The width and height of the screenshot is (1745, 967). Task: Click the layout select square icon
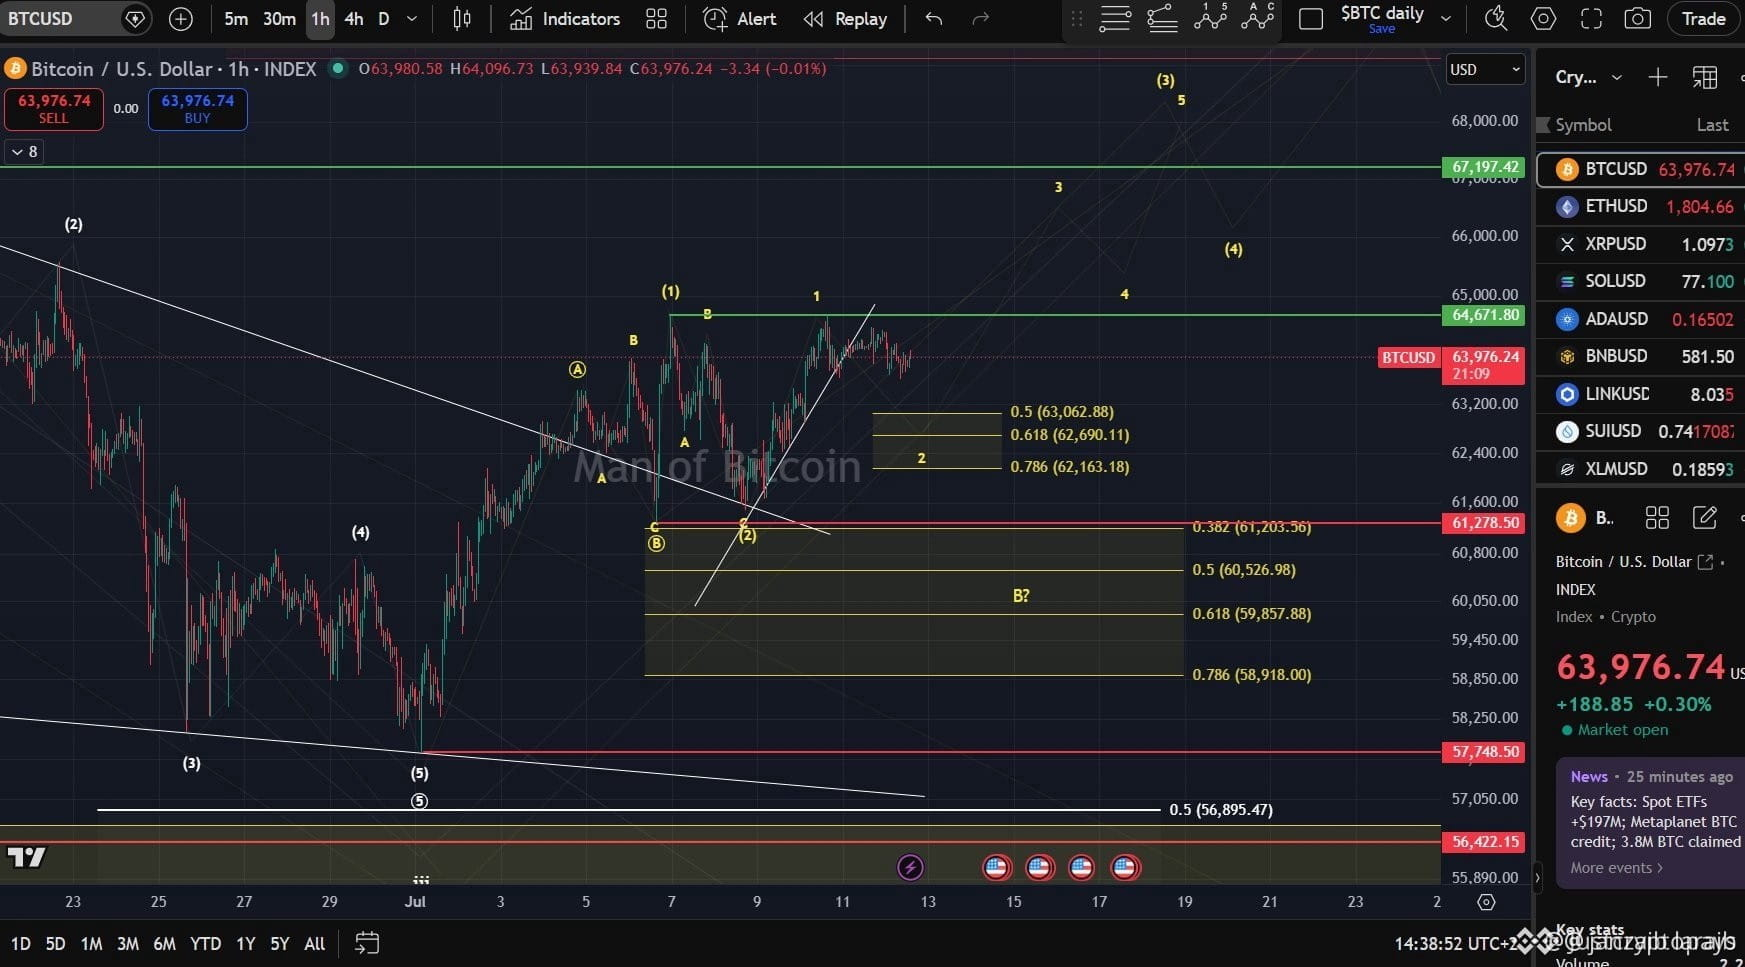pyautogui.click(x=1311, y=19)
